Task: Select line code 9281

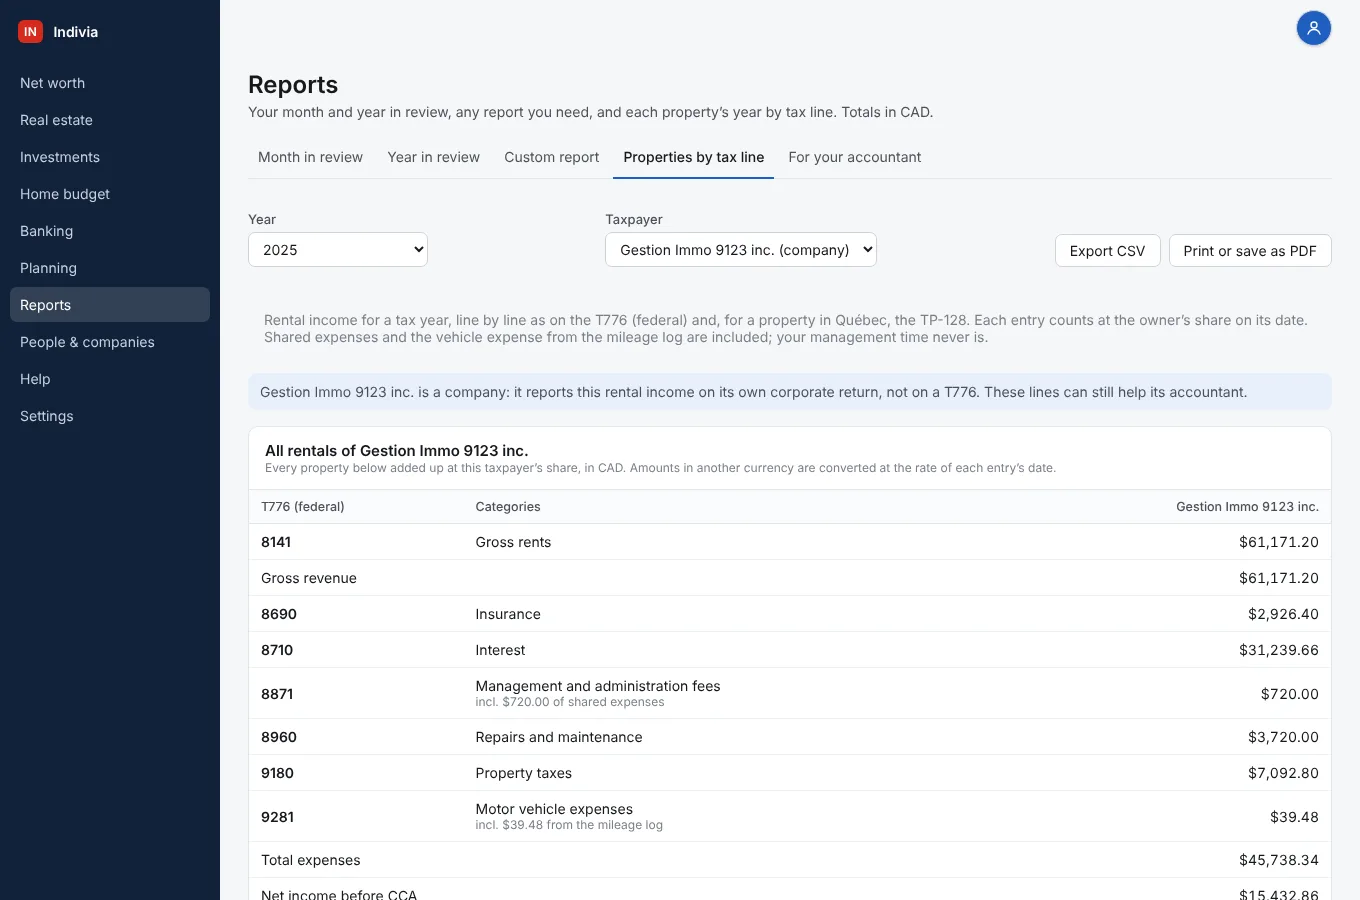Action: (x=277, y=817)
